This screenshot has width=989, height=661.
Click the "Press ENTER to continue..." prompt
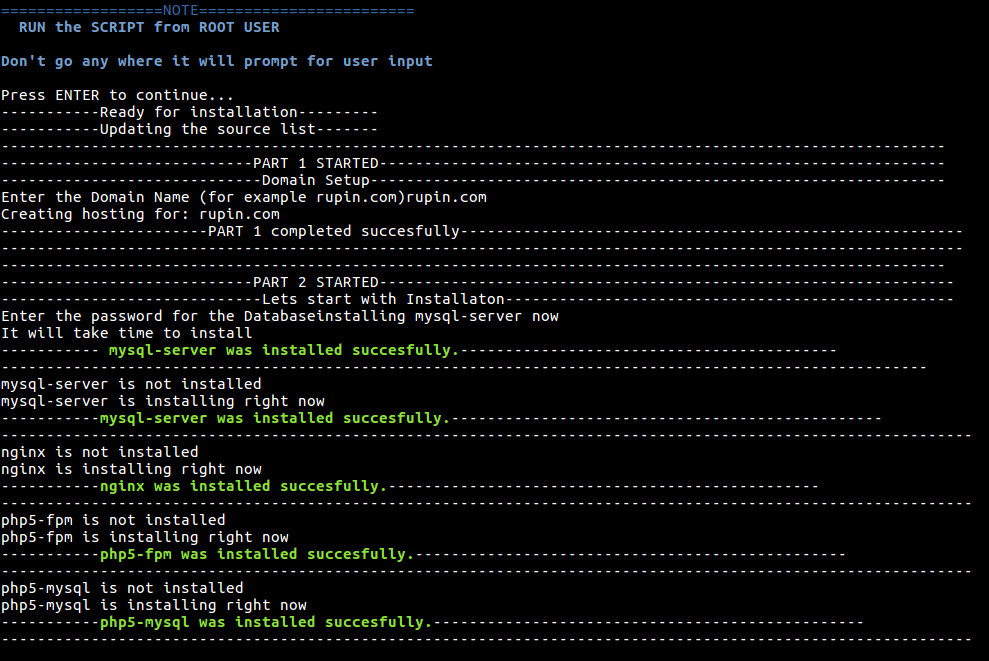pyautogui.click(x=117, y=95)
